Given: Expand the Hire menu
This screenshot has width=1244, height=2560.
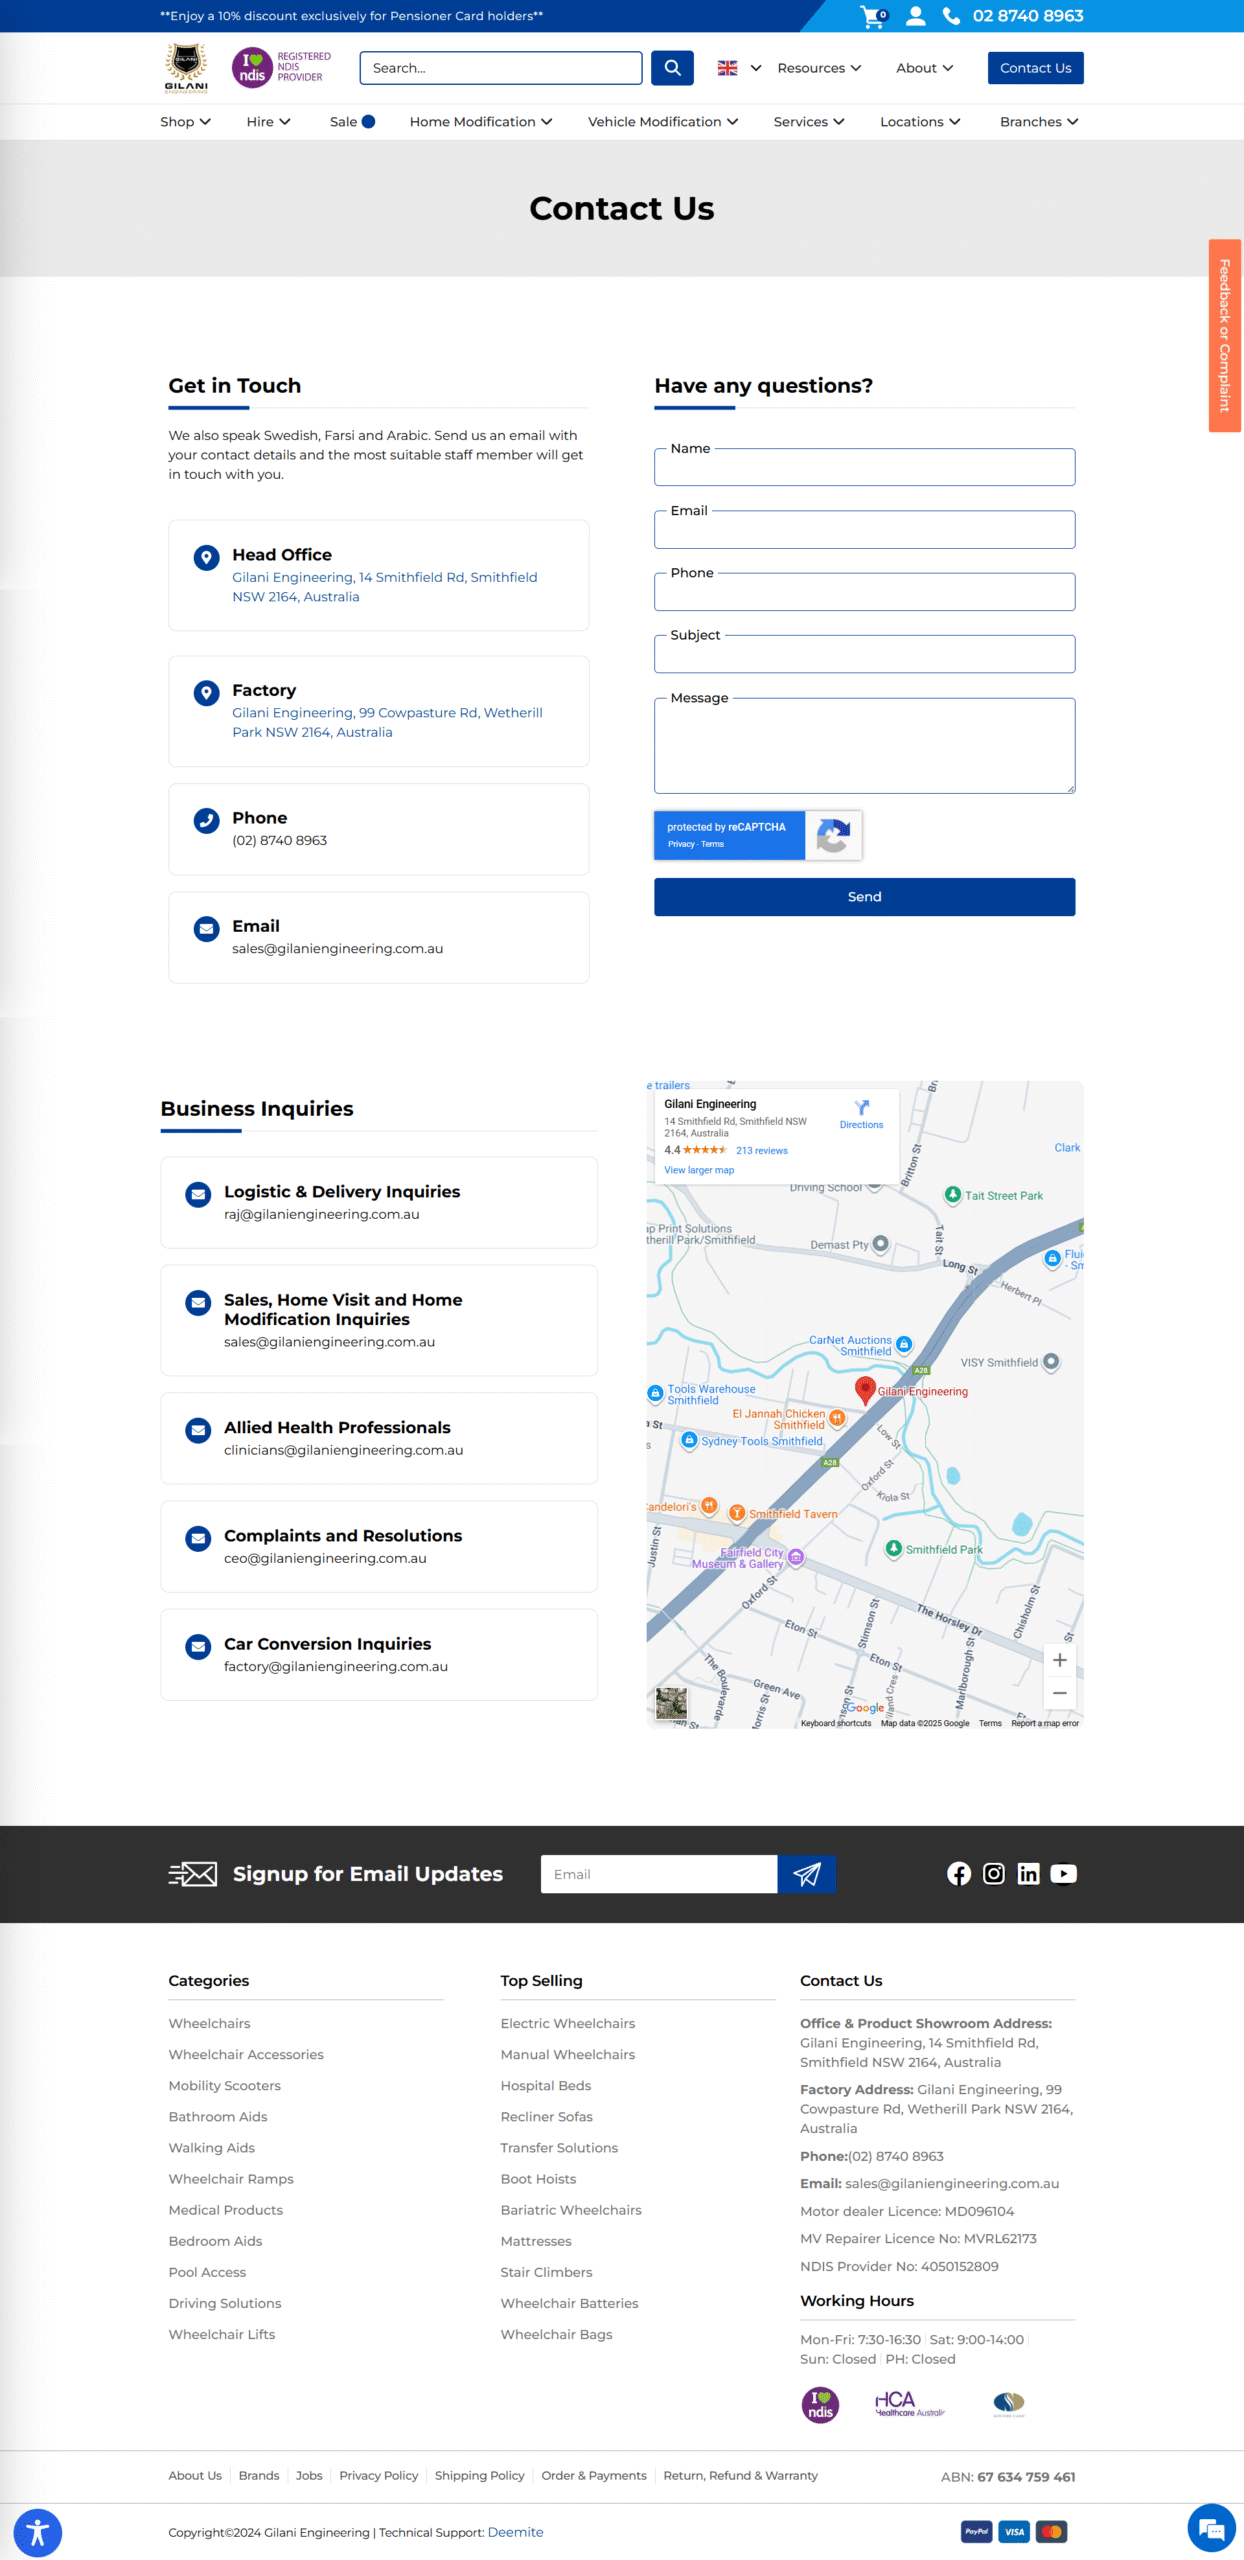Looking at the screenshot, I should (x=268, y=122).
